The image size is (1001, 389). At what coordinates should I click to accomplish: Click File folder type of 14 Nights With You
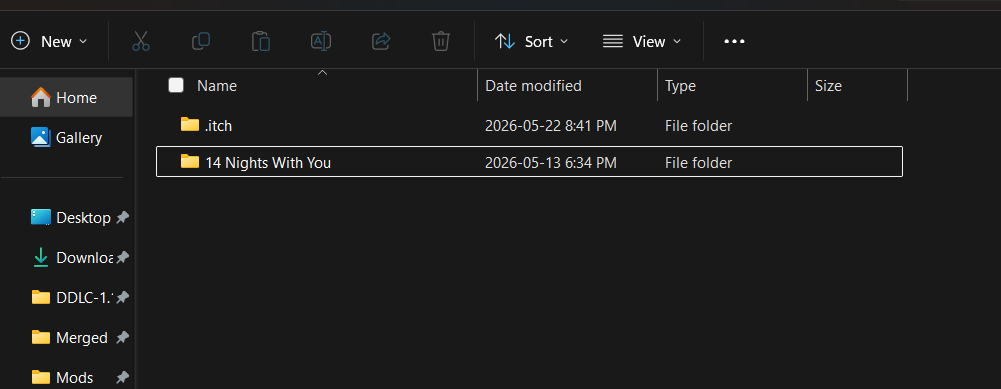(x=698, y=163)
